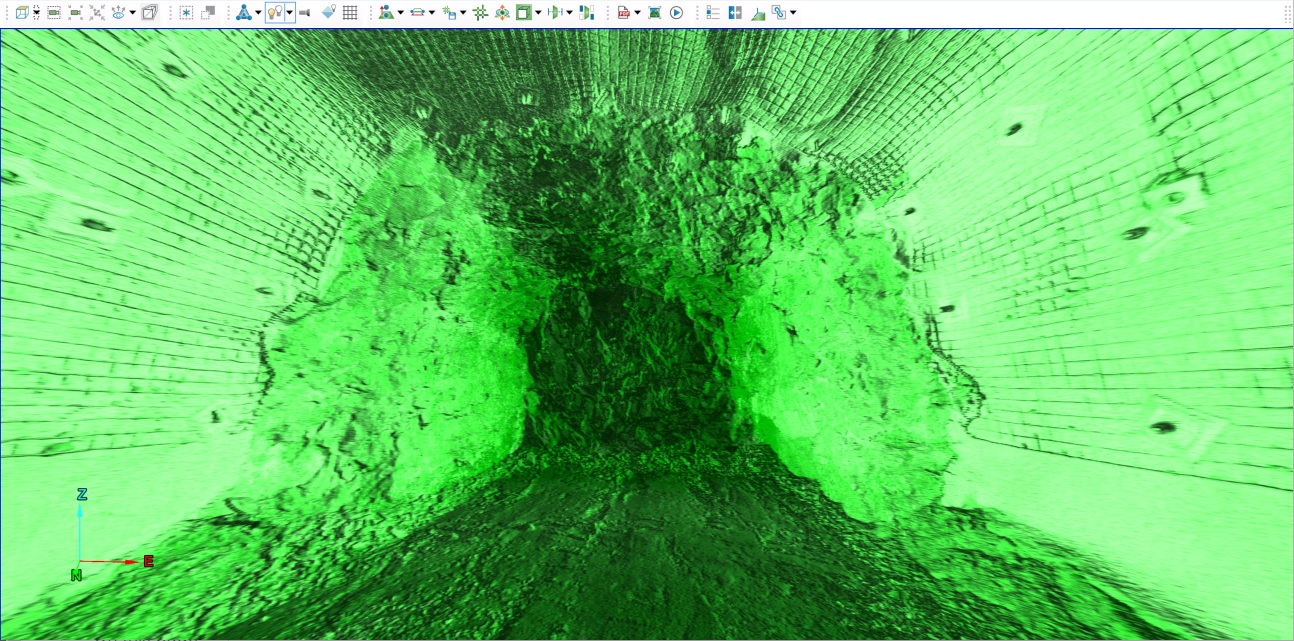Click the camera zoom window icon
Image resolution: width=1294 pixels, height=641 pixels.
pos(53,13)
